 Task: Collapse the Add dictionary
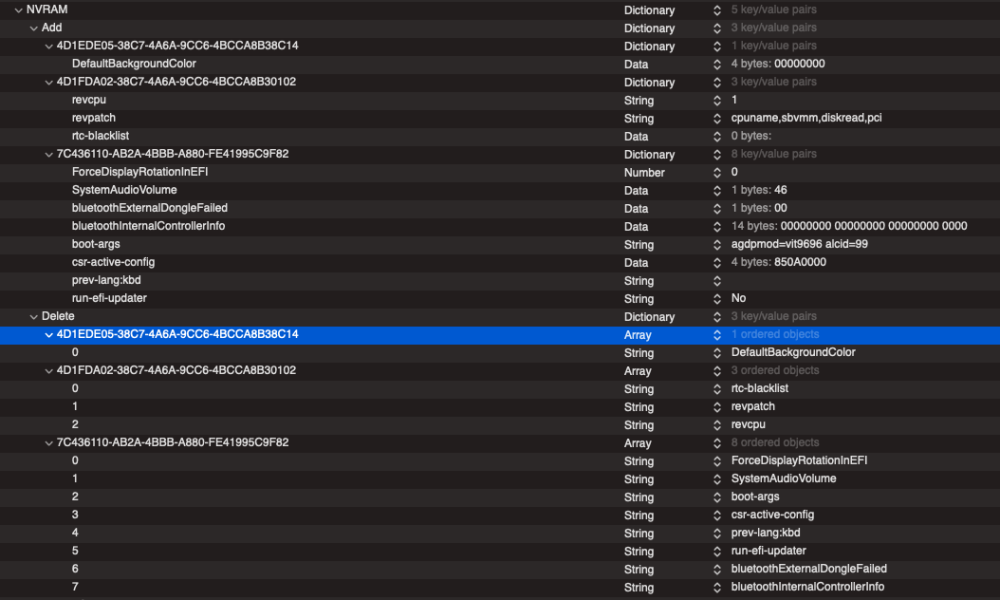34,28
